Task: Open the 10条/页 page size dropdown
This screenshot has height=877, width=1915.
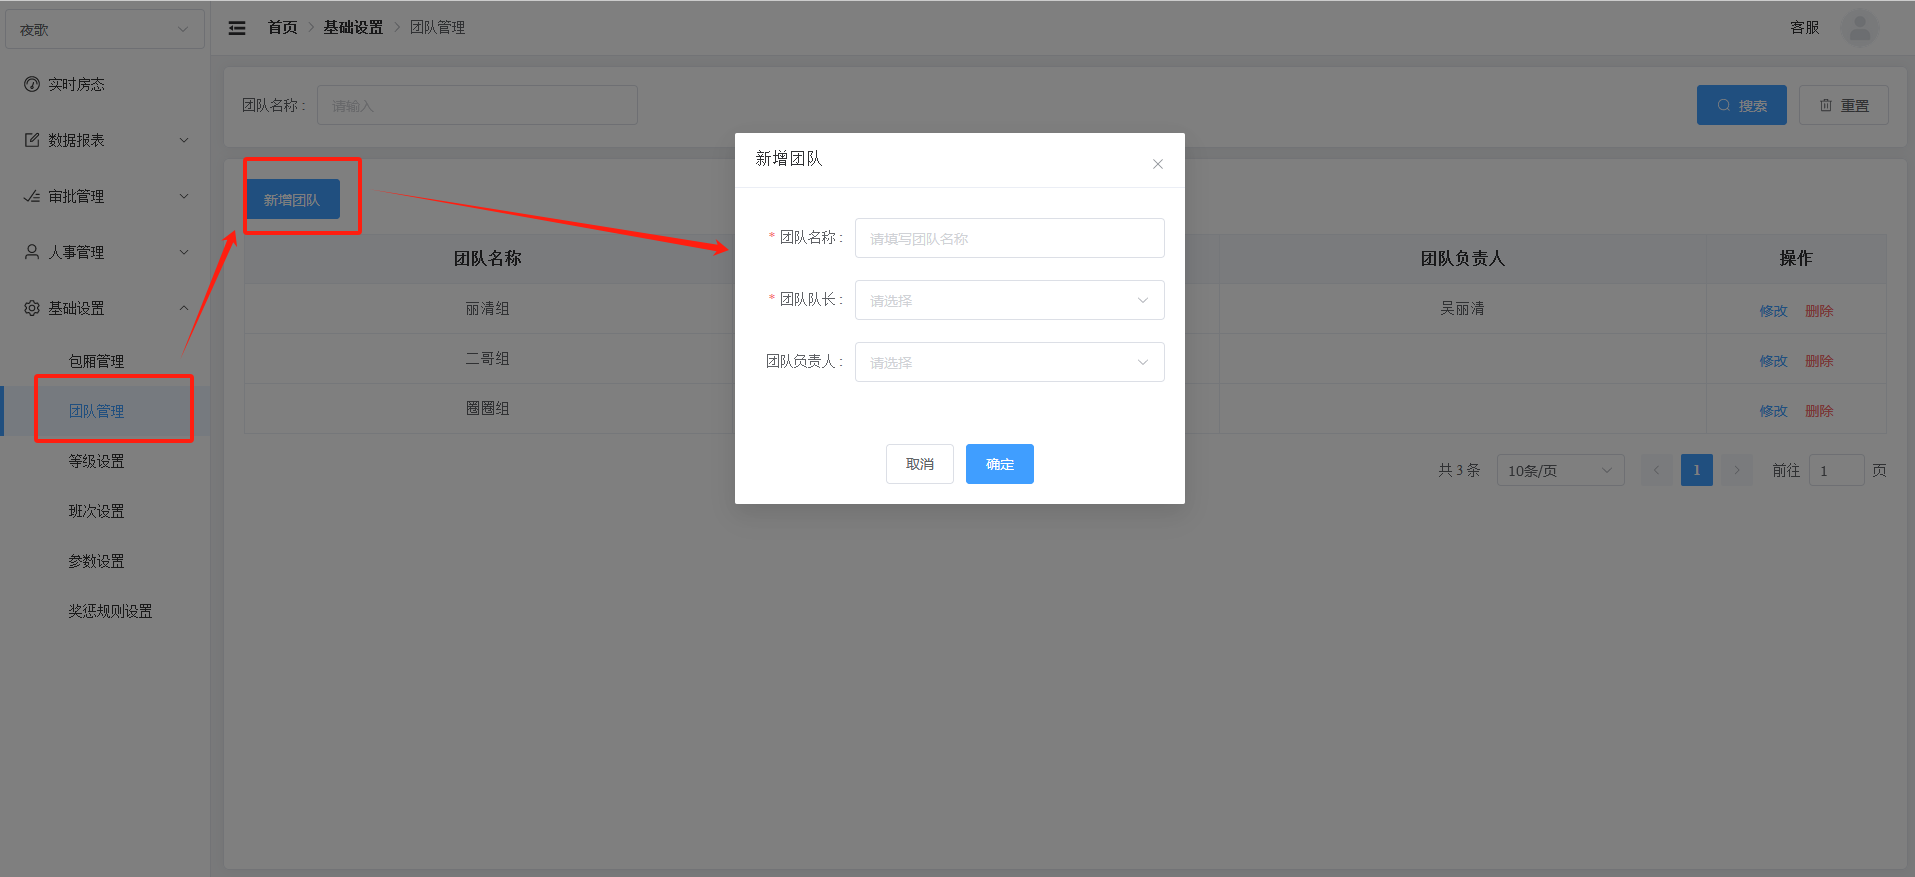Action: [1560, 470]
